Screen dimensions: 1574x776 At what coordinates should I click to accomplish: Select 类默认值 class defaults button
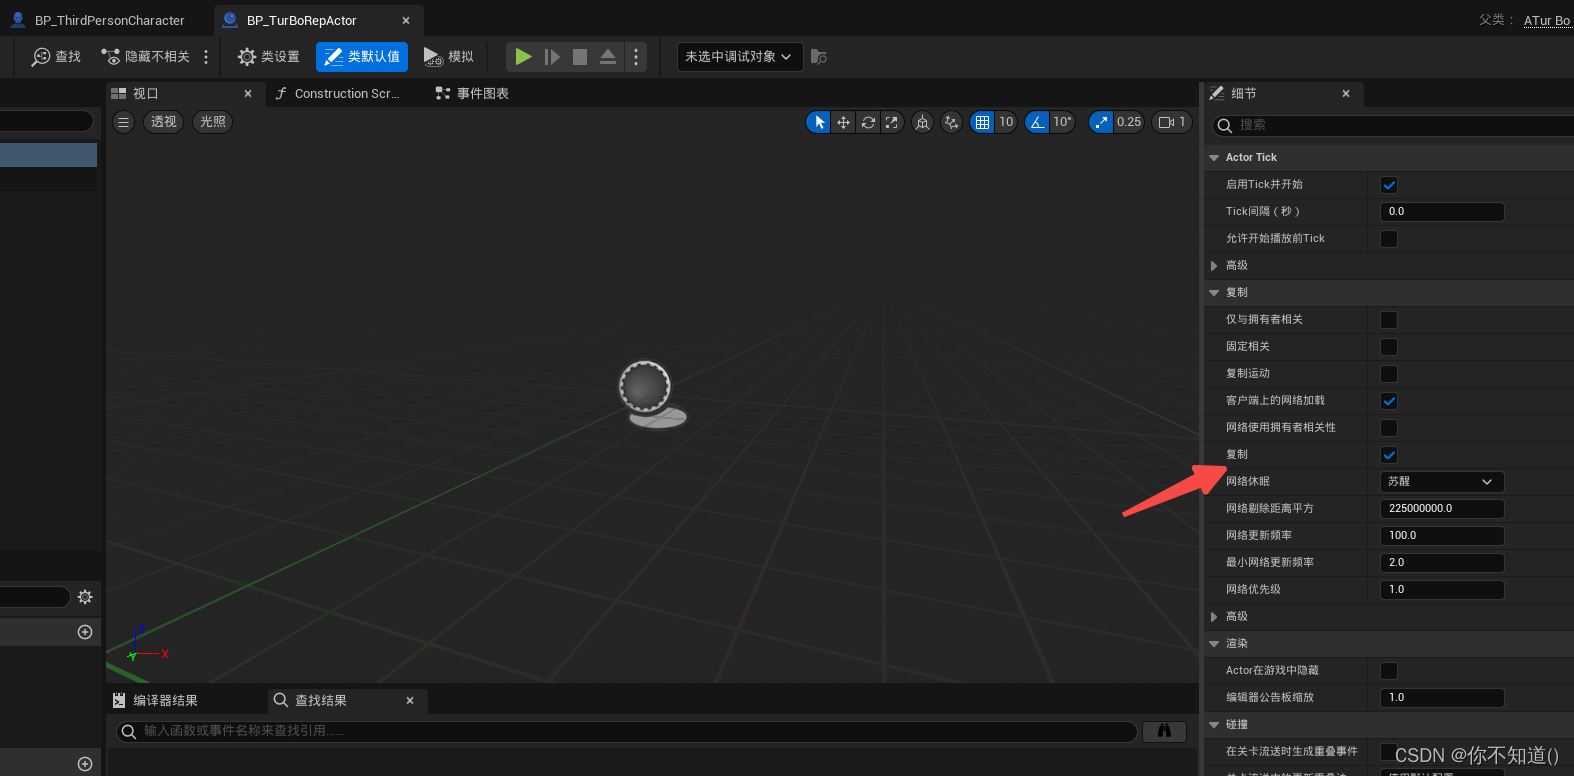(362, 57)
